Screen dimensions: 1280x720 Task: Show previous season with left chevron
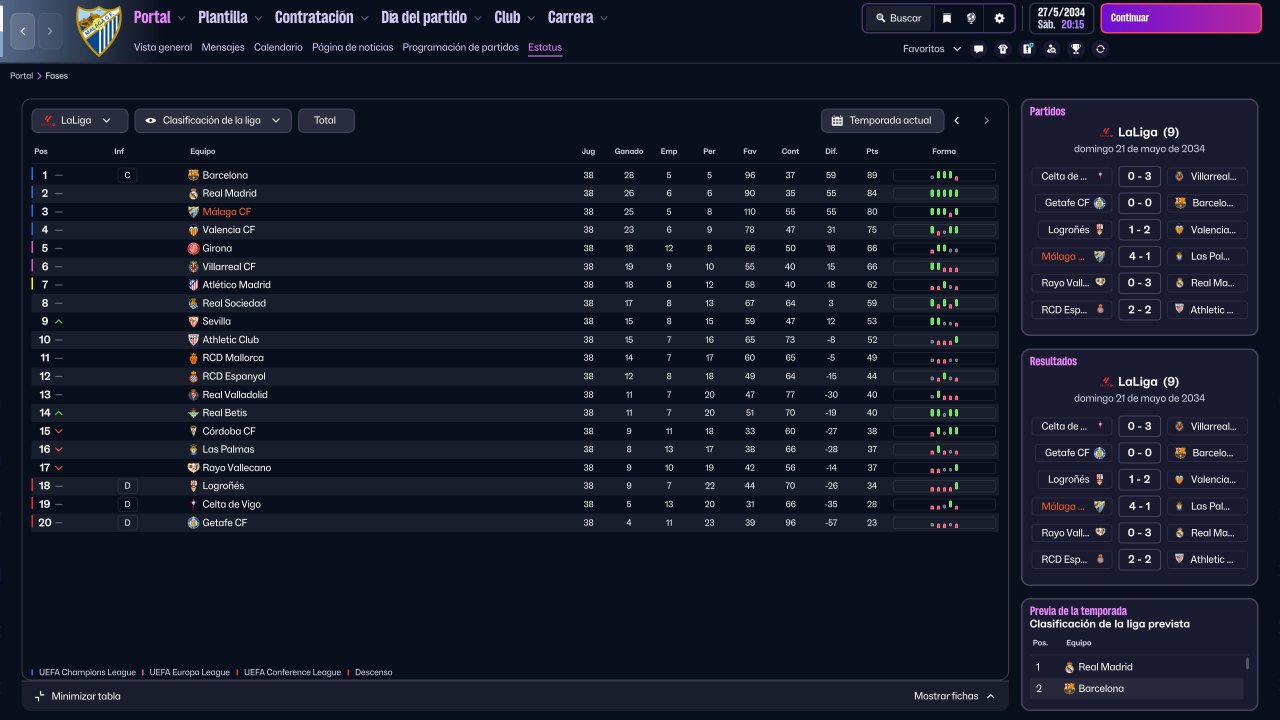click(957, 121)
